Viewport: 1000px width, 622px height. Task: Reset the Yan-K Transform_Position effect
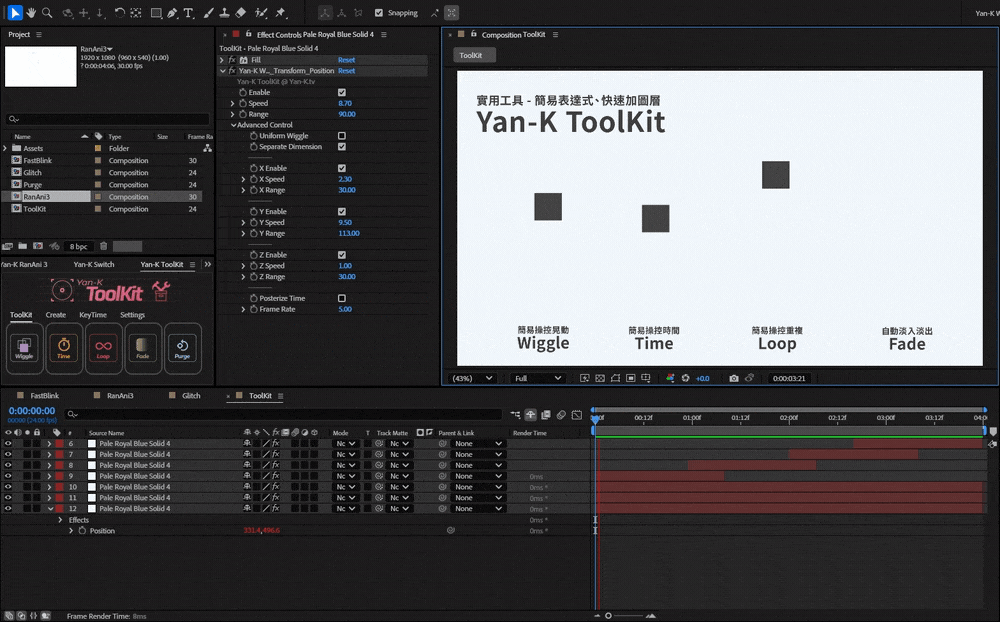tap(346, 71)
